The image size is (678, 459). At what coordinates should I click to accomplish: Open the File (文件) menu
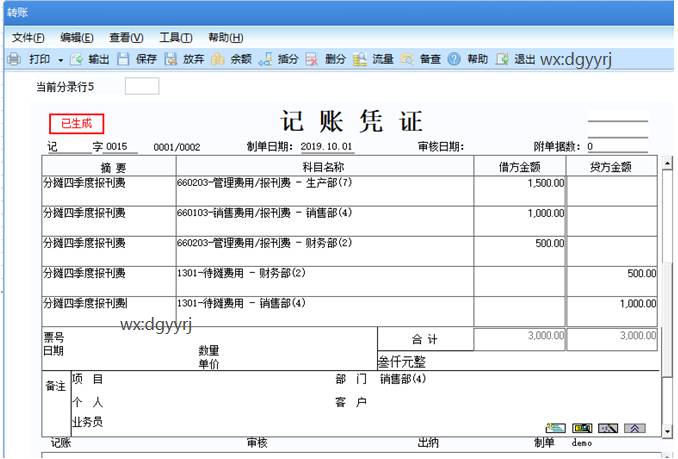pyautogui.click(x=28, y=37)
